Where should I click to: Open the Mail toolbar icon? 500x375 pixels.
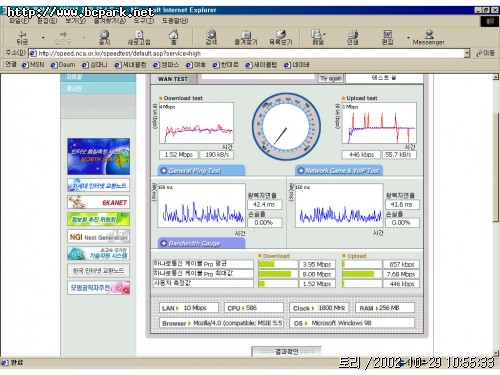pos(317,38)
